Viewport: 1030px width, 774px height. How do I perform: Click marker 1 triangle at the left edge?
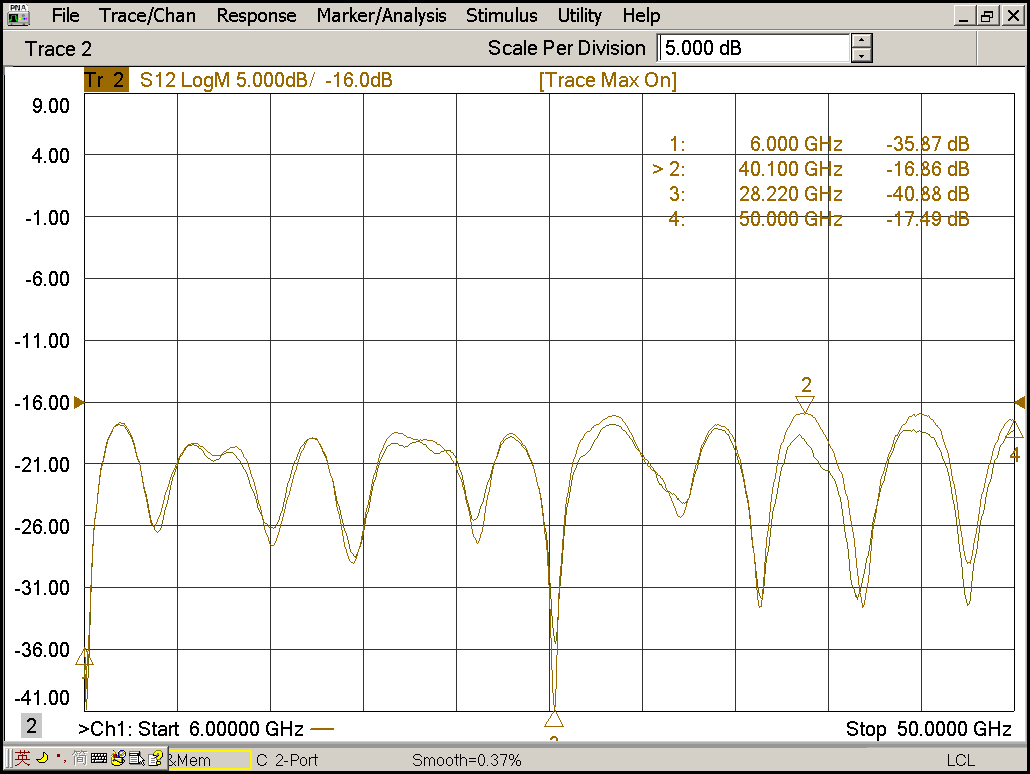pyautogui.click(x=85, y=657)
